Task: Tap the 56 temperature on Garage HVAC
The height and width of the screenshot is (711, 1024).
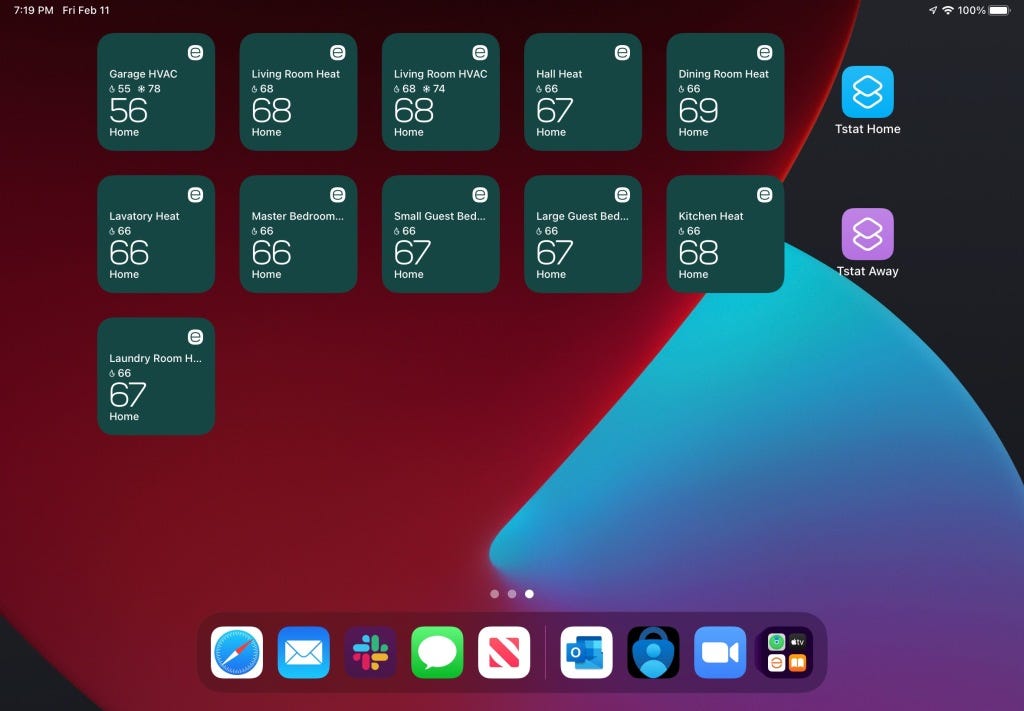Action: tap(129, 110)
